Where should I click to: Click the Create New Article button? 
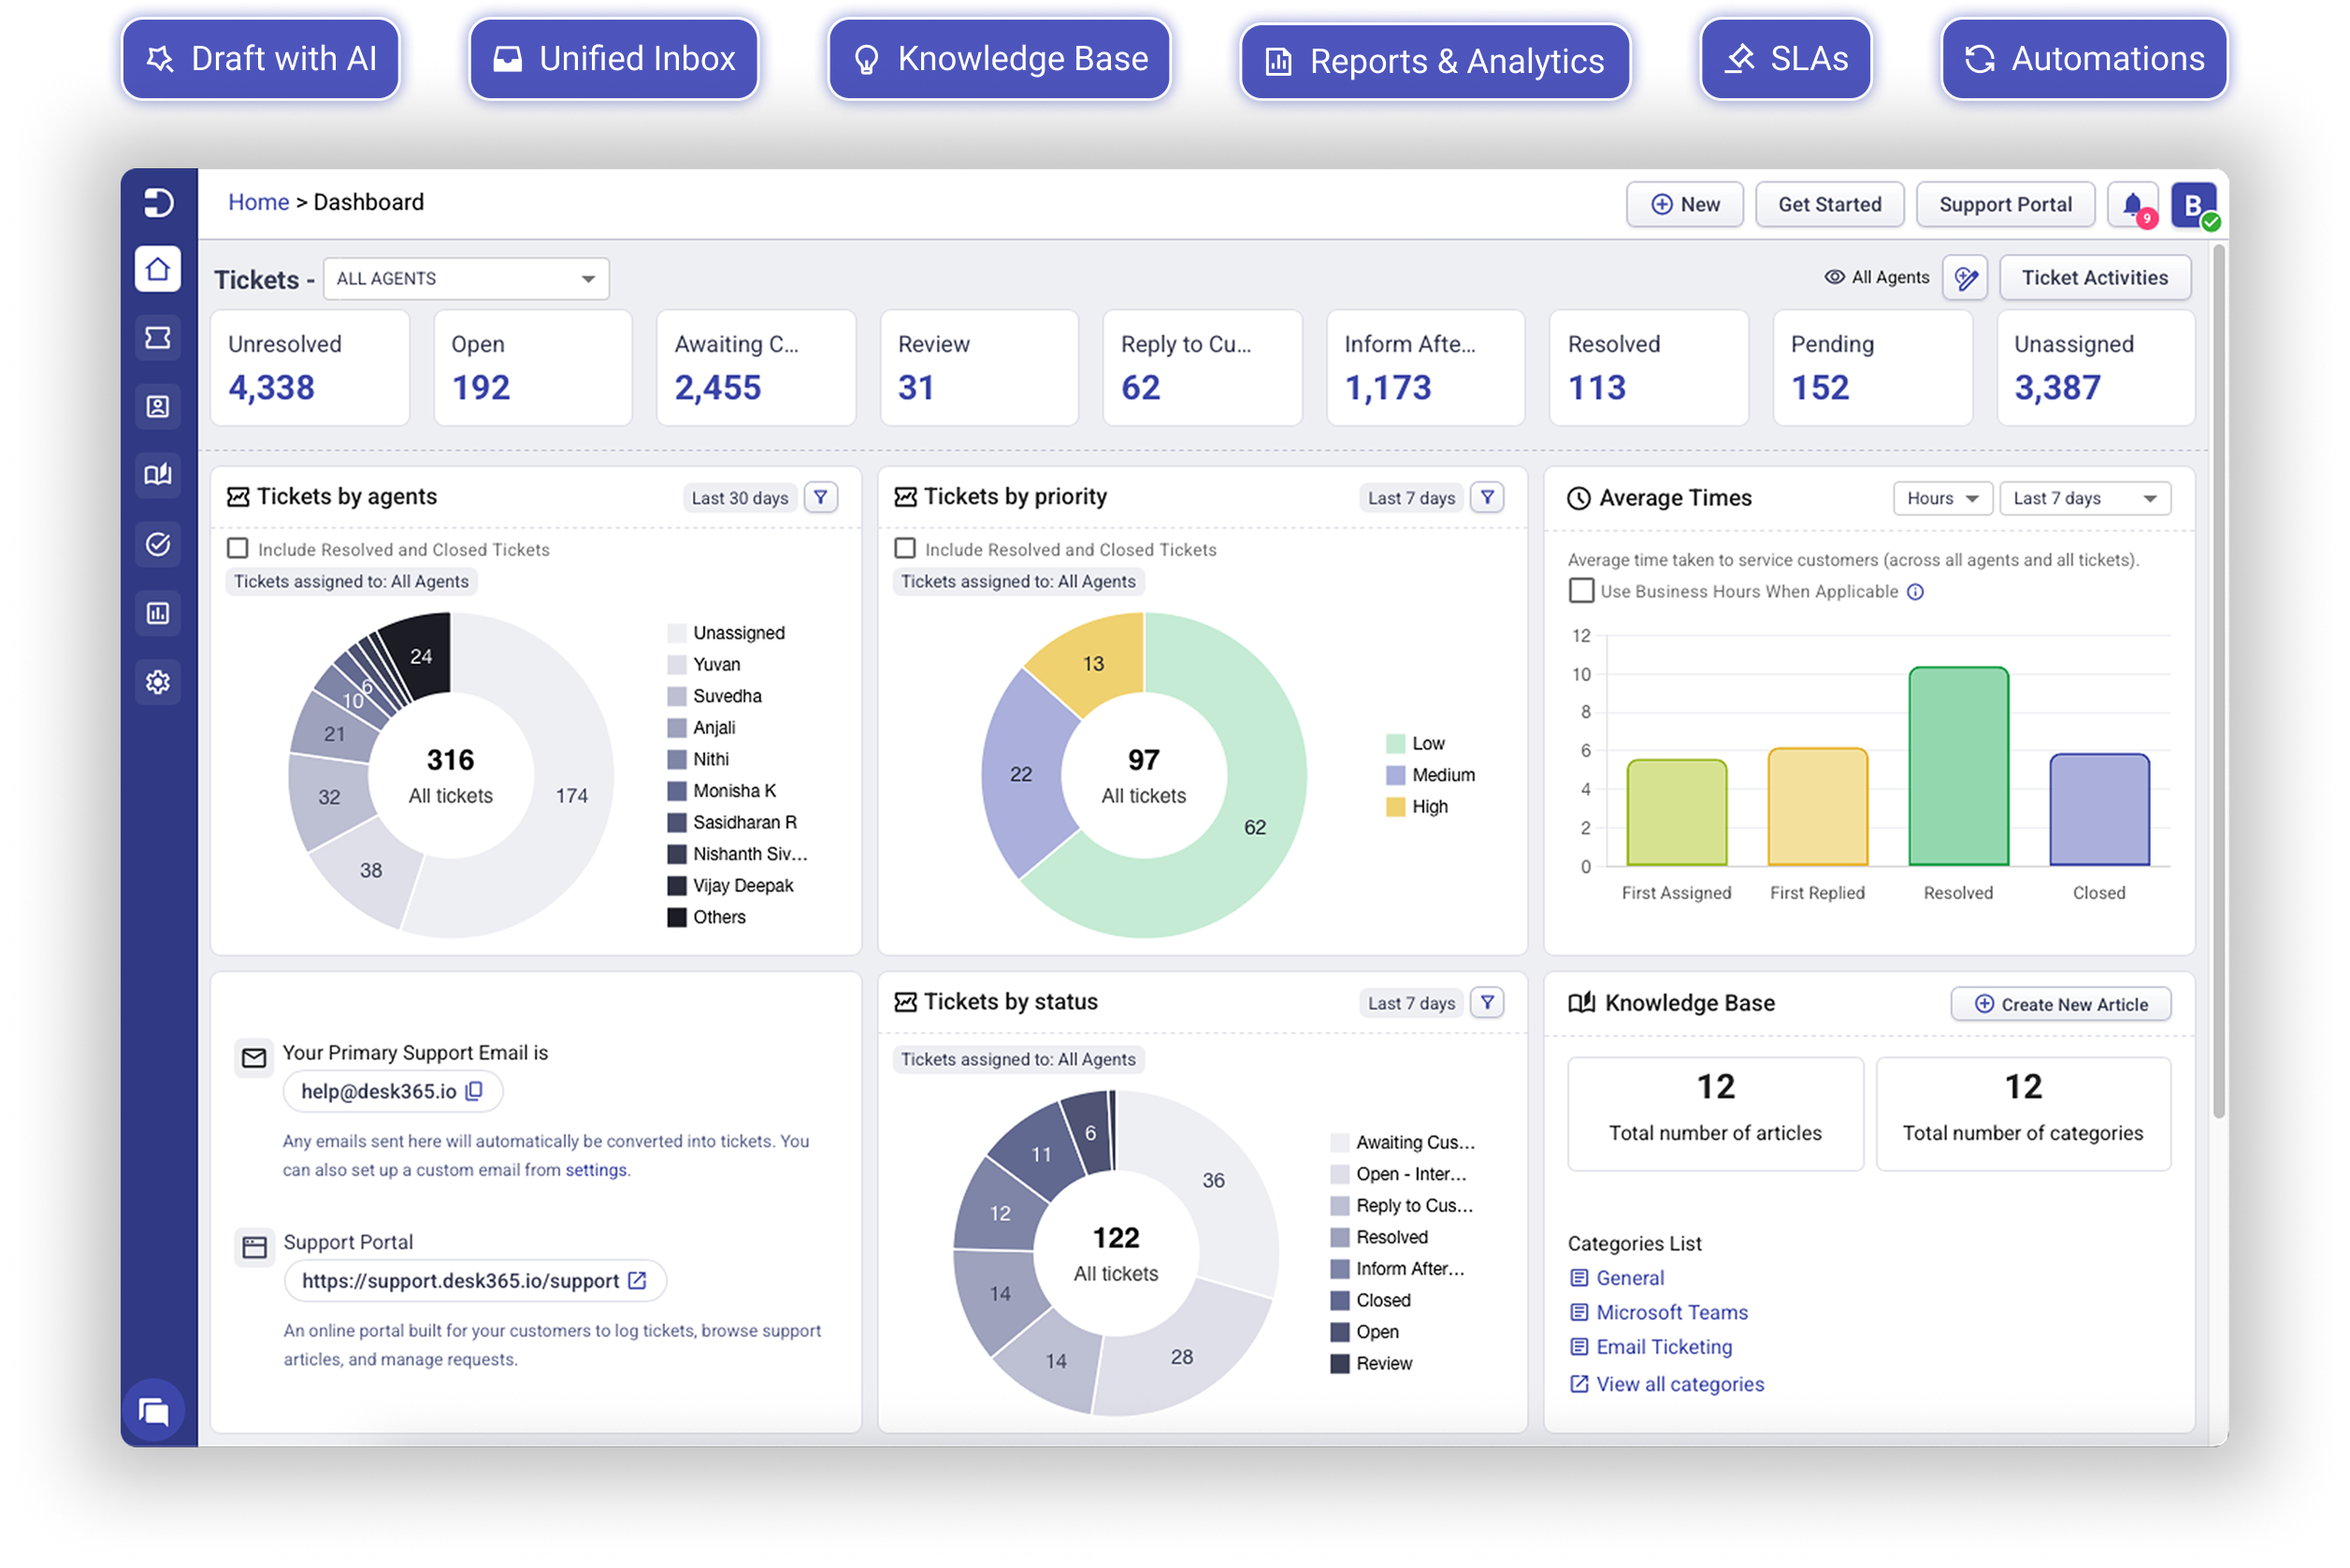point(2061,1004)
